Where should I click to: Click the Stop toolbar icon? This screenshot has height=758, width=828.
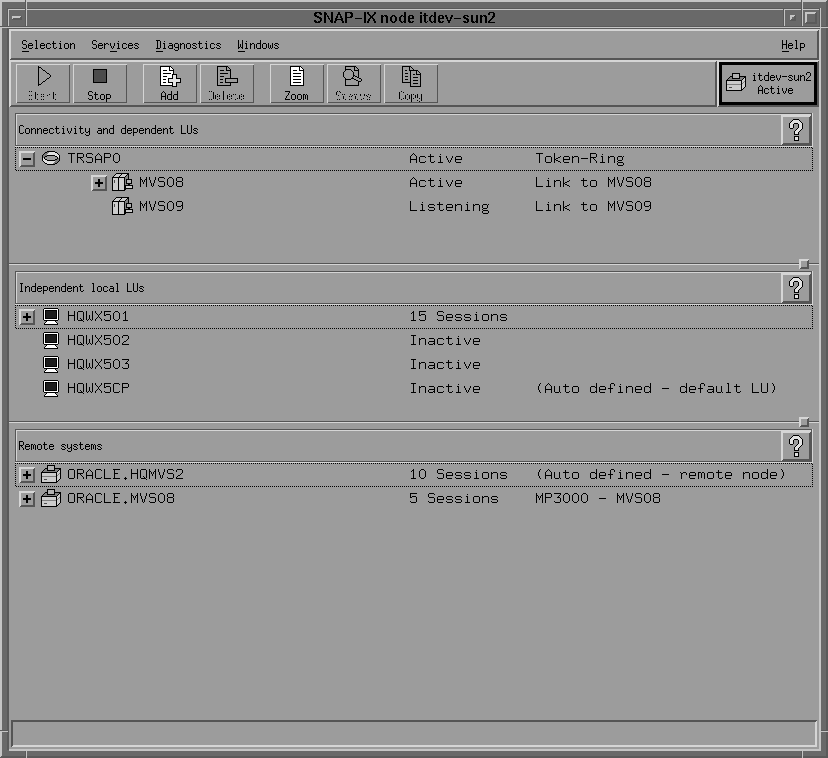pyautogui.click(x=99, y=82)
